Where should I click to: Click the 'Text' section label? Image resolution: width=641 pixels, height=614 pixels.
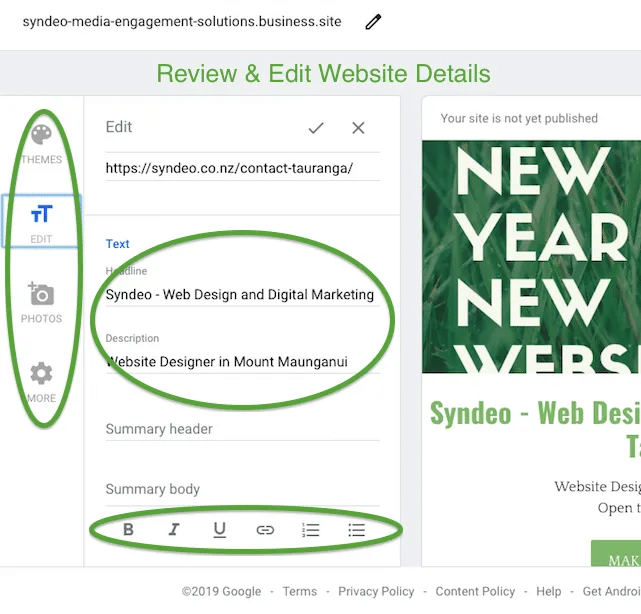tap(118, 244)
